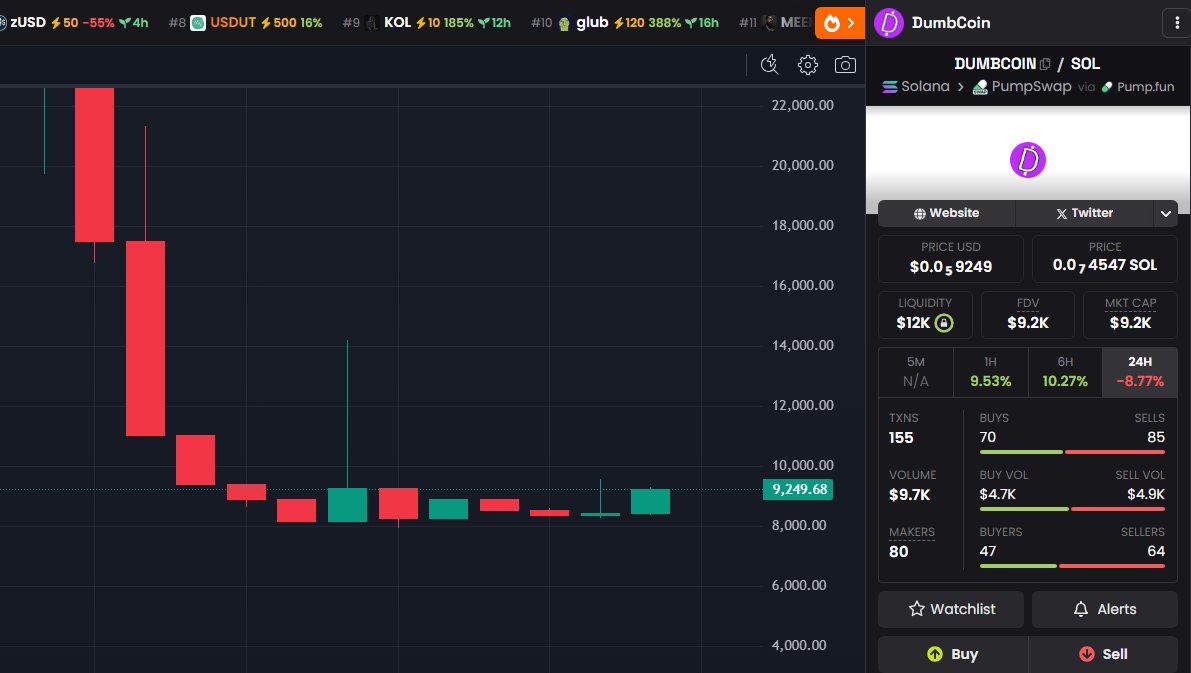Screen dimensions: 1191x673
Task: Click the PRICE USD box showing $0.0₅9249
Action: [951, 259]
